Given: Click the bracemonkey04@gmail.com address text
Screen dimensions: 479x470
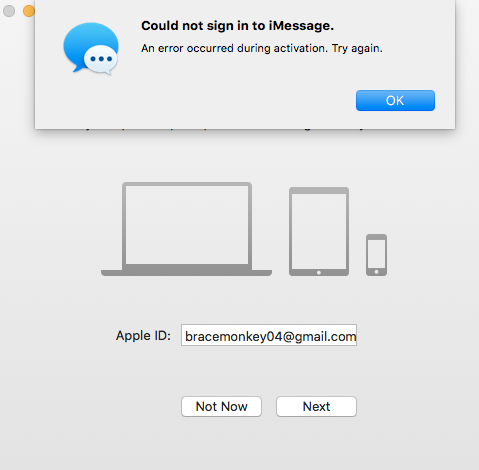Looking at the screenshot, I should 270,337.
